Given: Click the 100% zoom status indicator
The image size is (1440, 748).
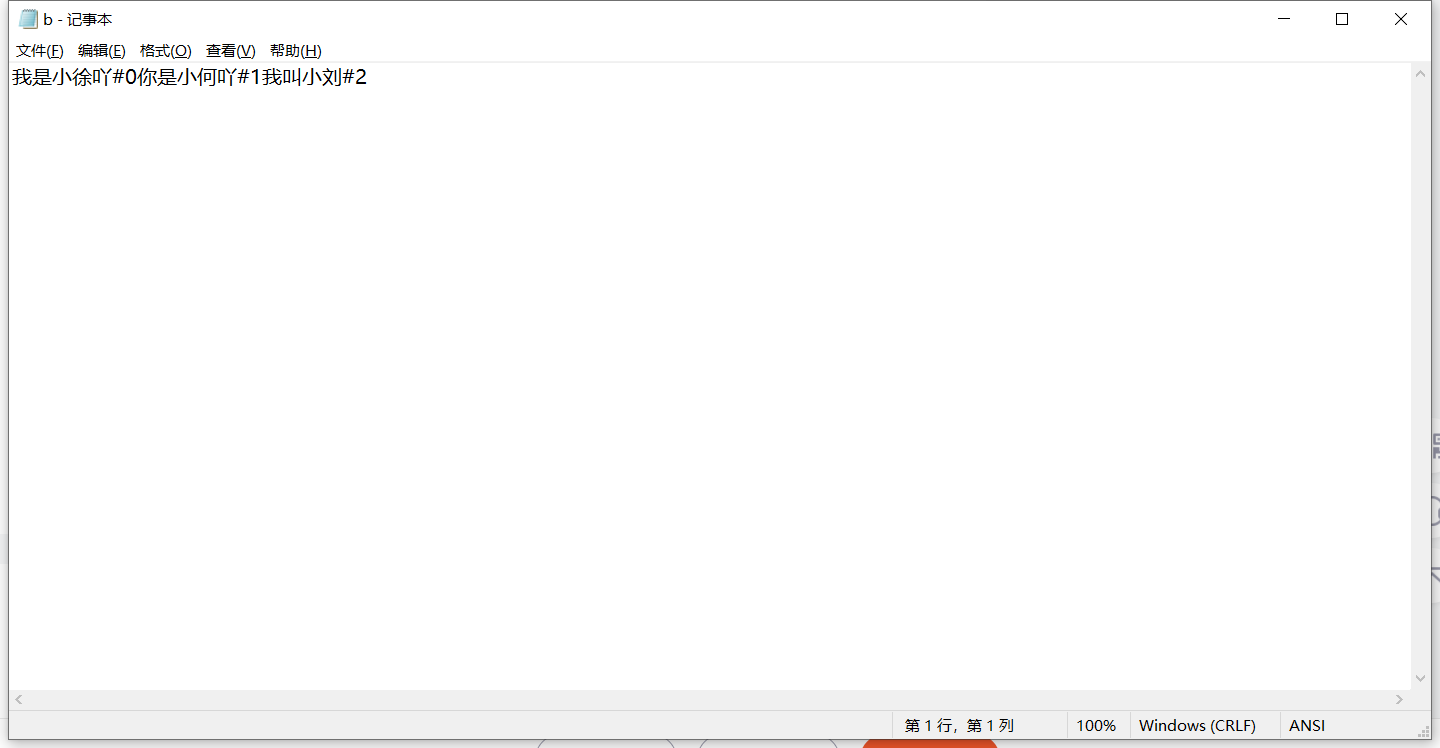Looking at the screenshot, I should 1096,726.
